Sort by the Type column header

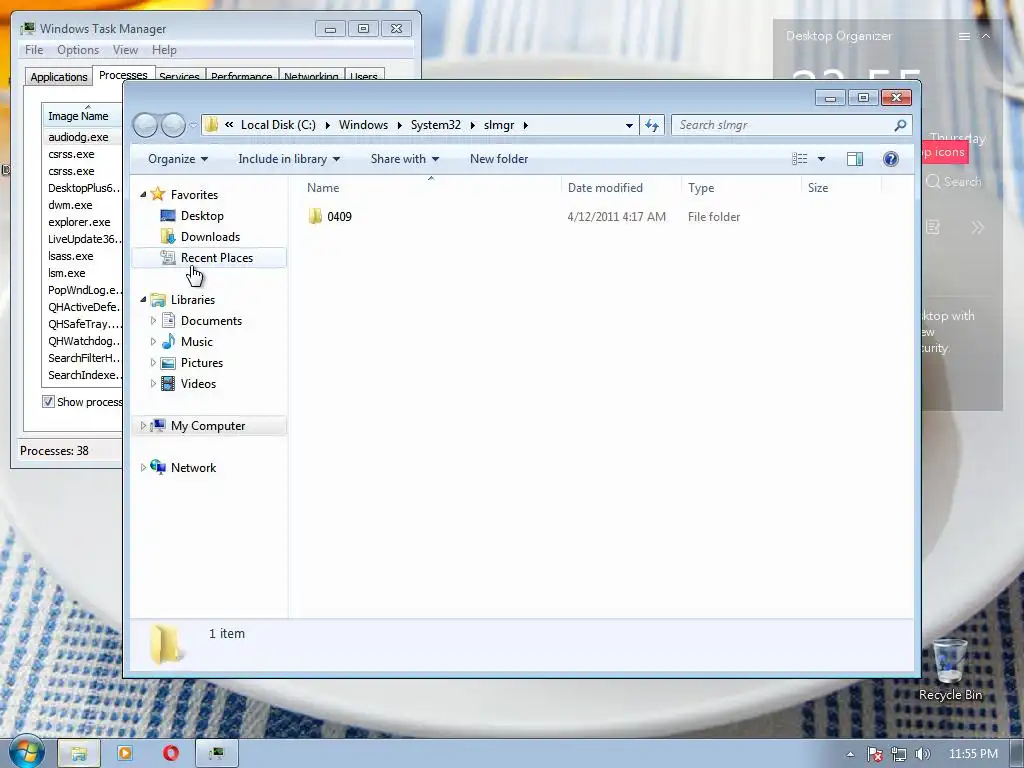(x=741, y=187)
